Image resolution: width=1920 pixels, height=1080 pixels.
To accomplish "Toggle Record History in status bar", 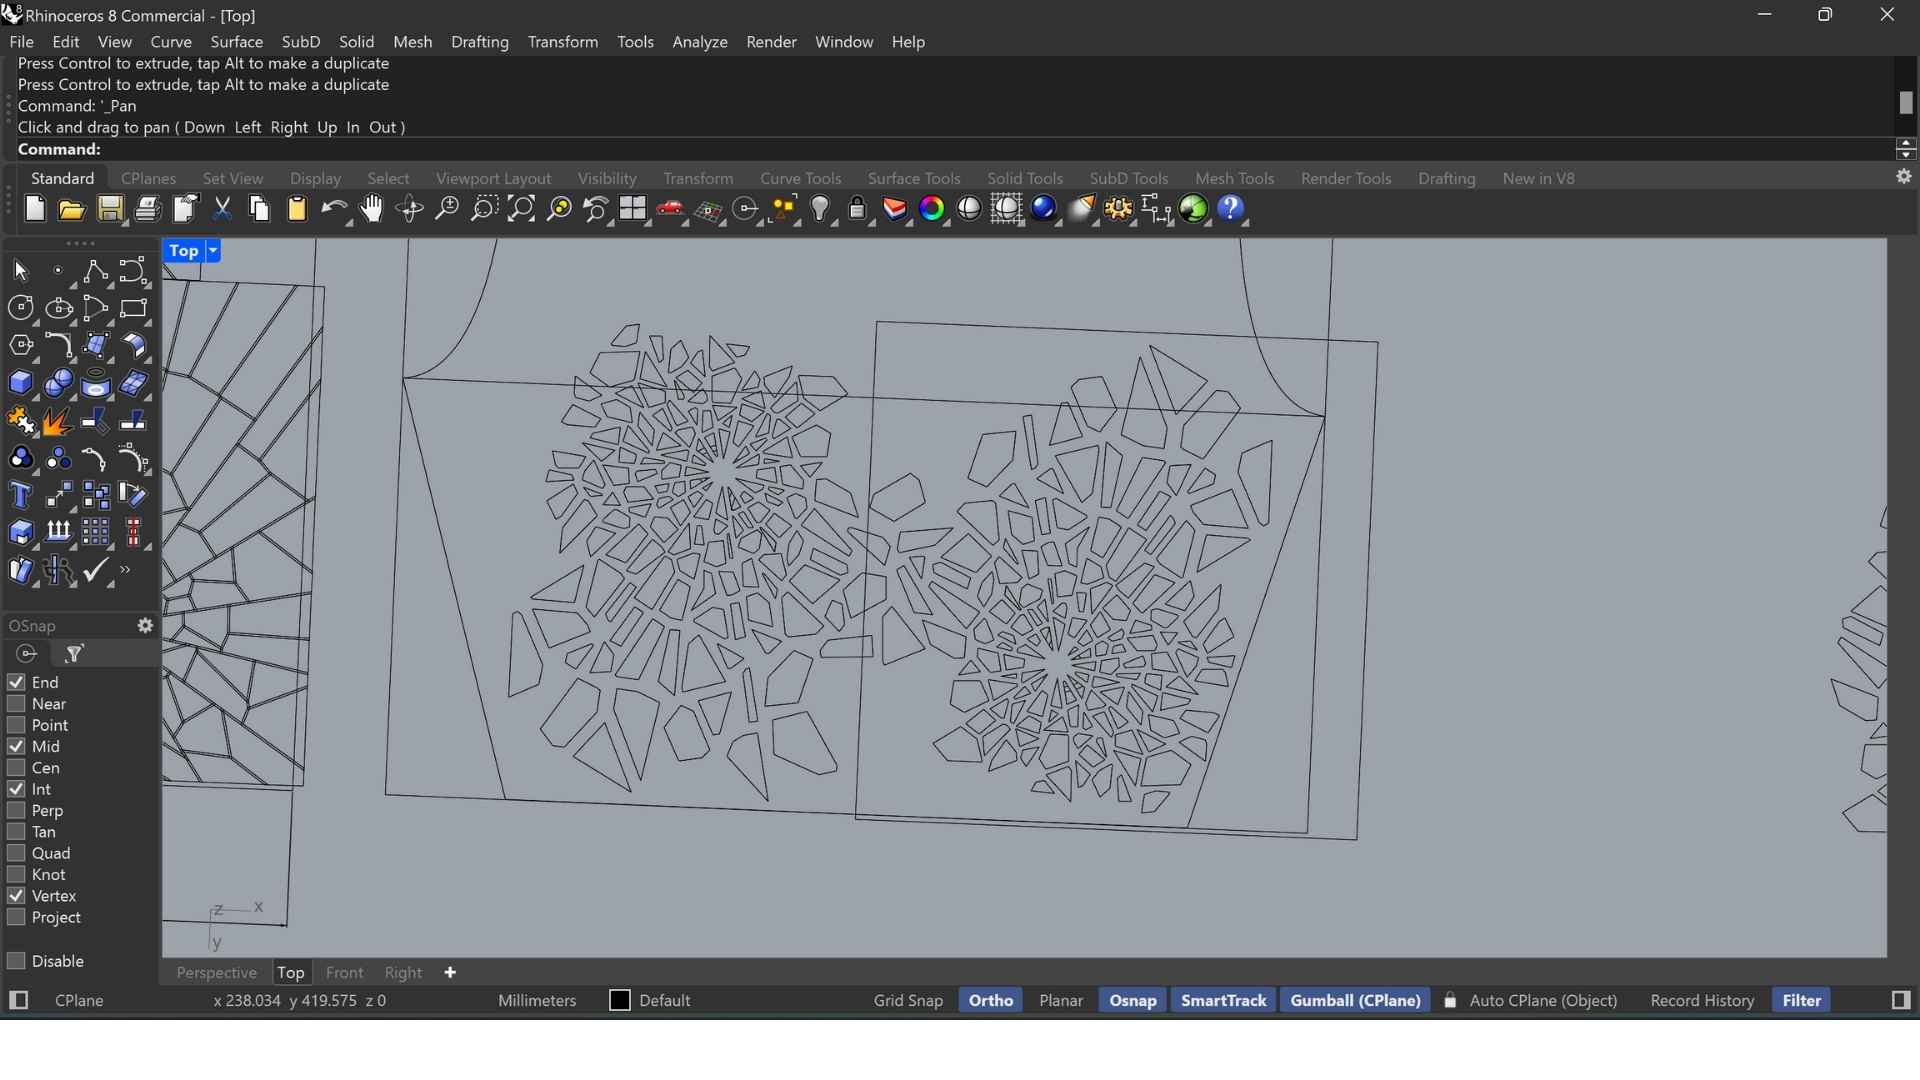I will pyautogui.click(x=1703, y=1002).
